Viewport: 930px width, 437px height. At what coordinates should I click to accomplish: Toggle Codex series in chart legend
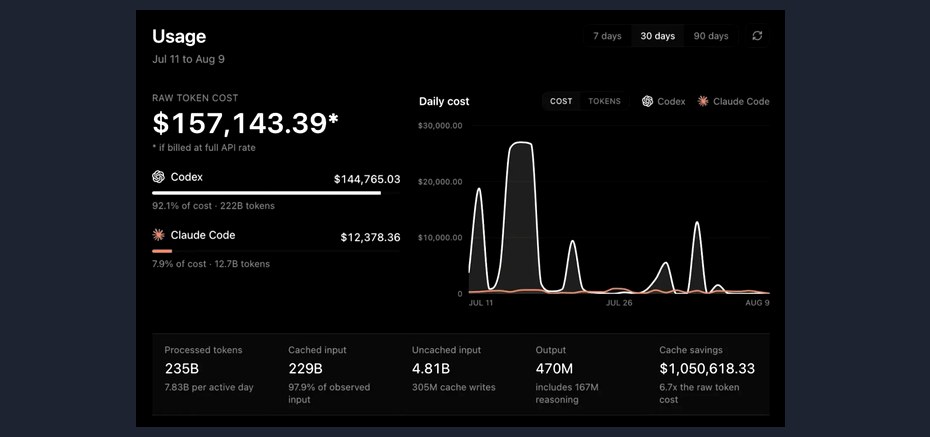click(x=663, y=101)
